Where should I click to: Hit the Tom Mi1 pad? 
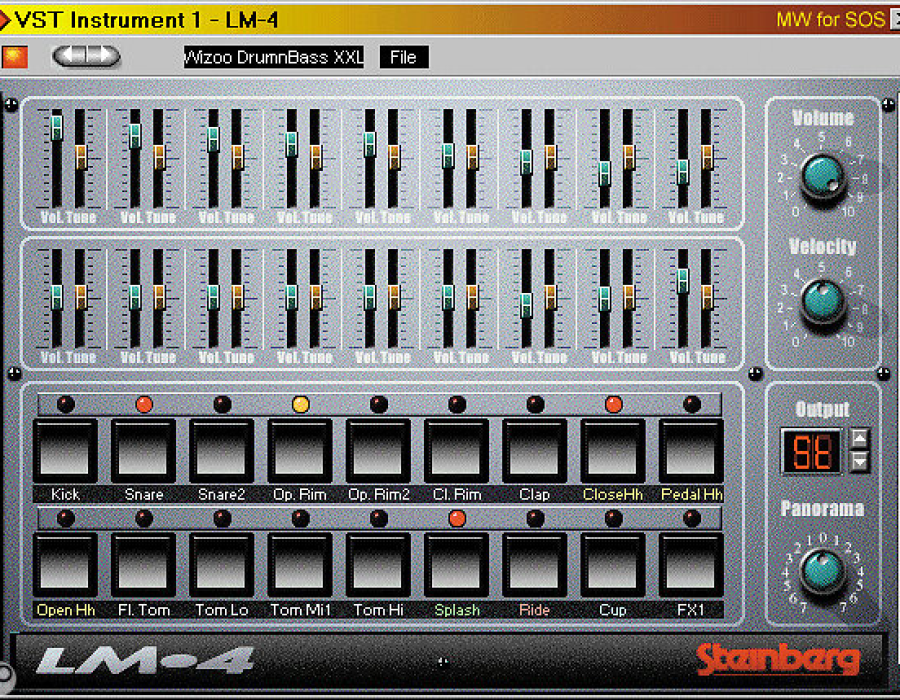[x=300, y=565]
